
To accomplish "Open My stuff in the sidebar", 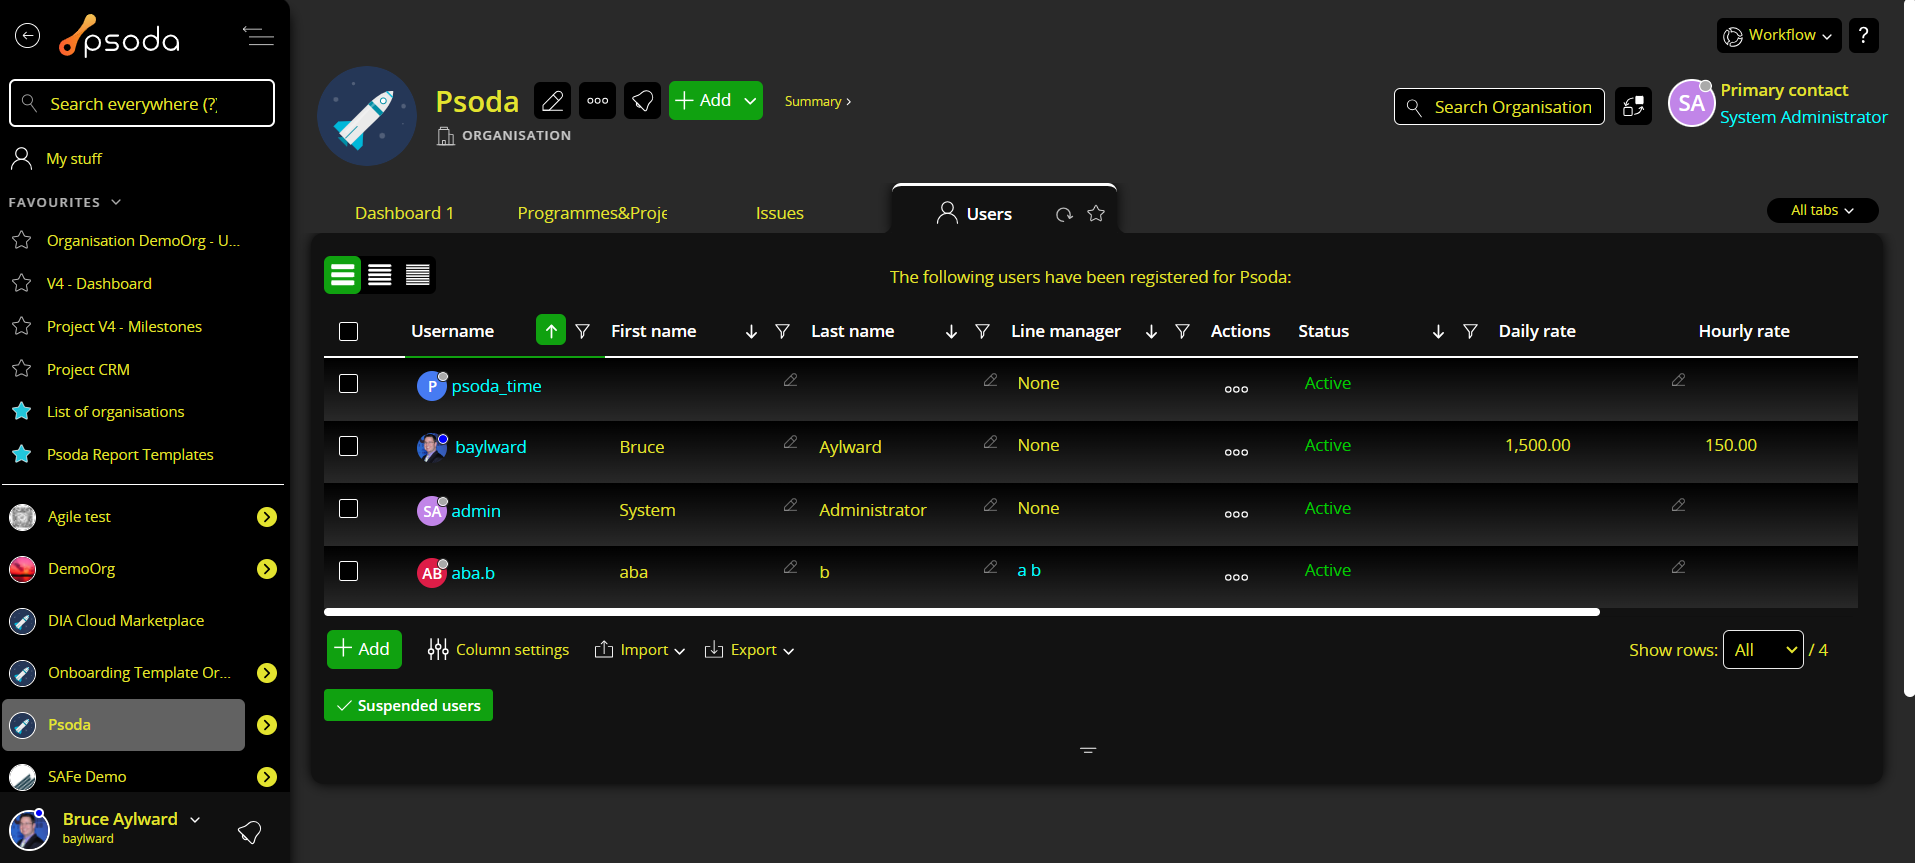I will (x=73, y=158).
